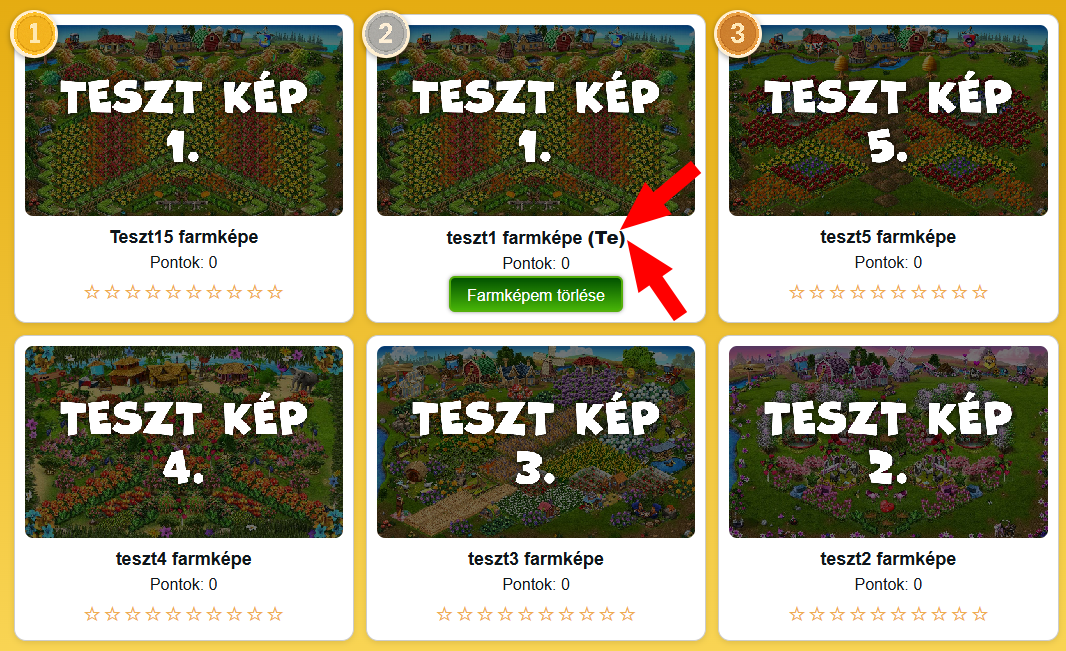This screenshot has height=651, width=1066.
Task: Open the Teszt kép 3 thumbnail
Action: coord(536,442)
